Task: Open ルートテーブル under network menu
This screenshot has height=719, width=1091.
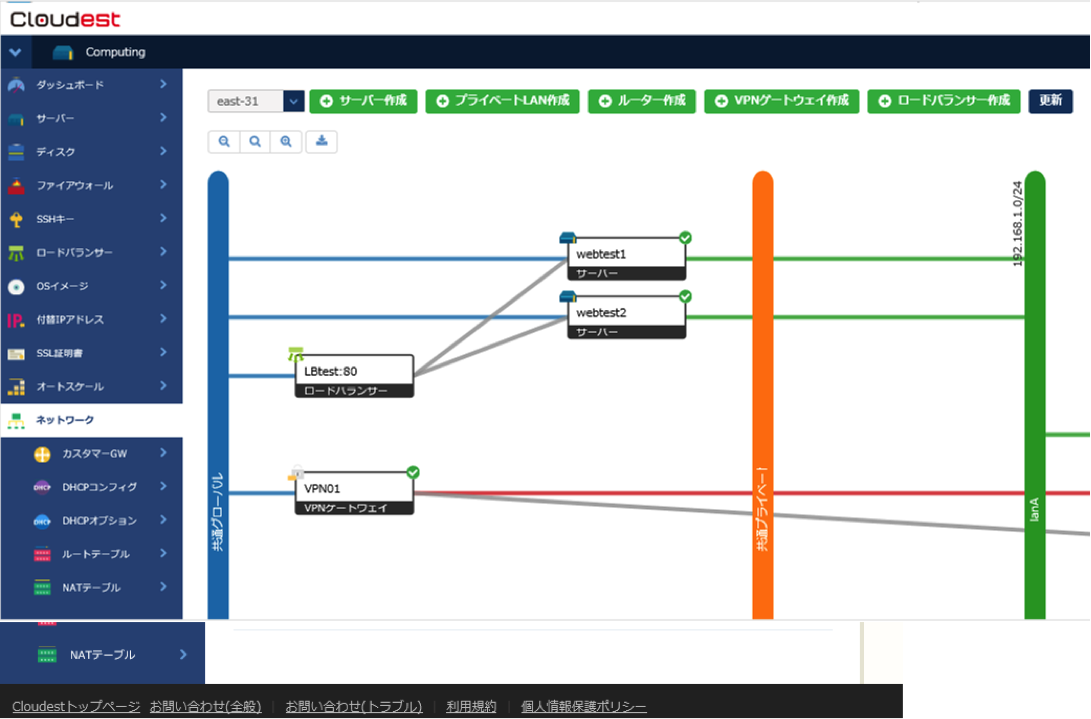Action: [x=96, y=554]
